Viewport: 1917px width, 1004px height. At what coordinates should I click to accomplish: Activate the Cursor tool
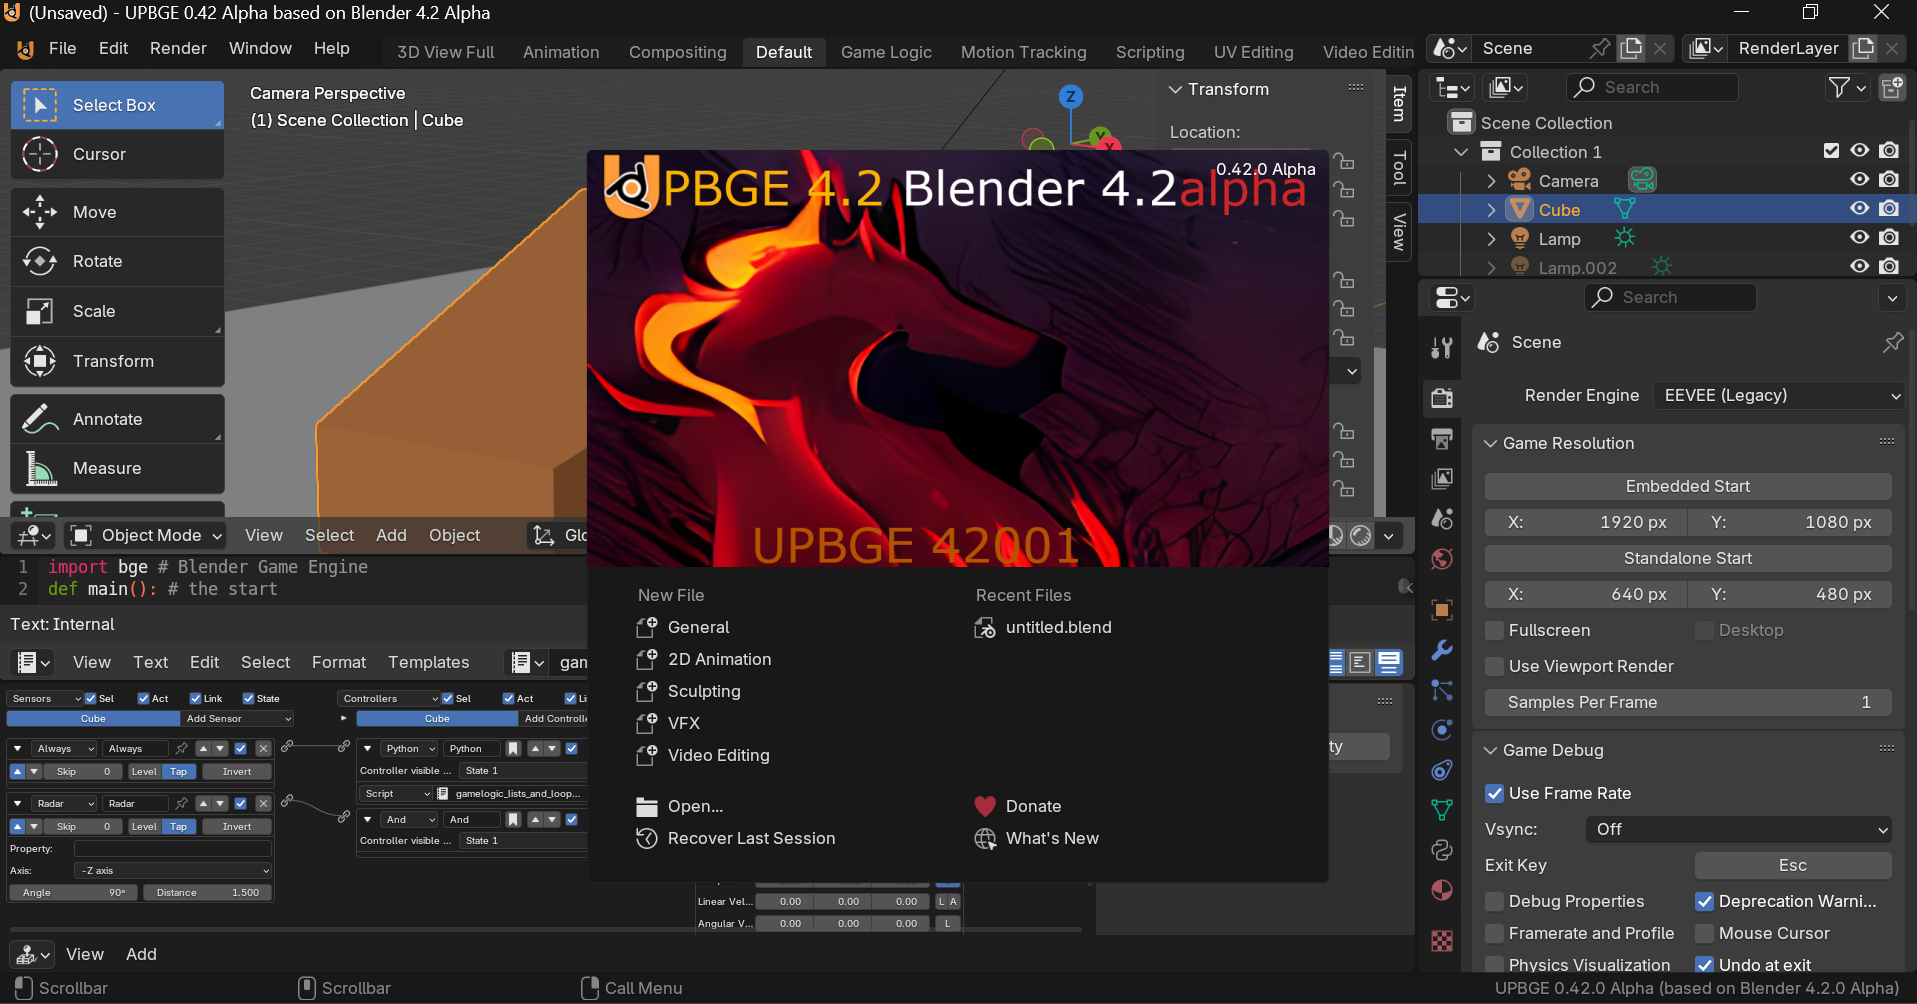point(117,154)
